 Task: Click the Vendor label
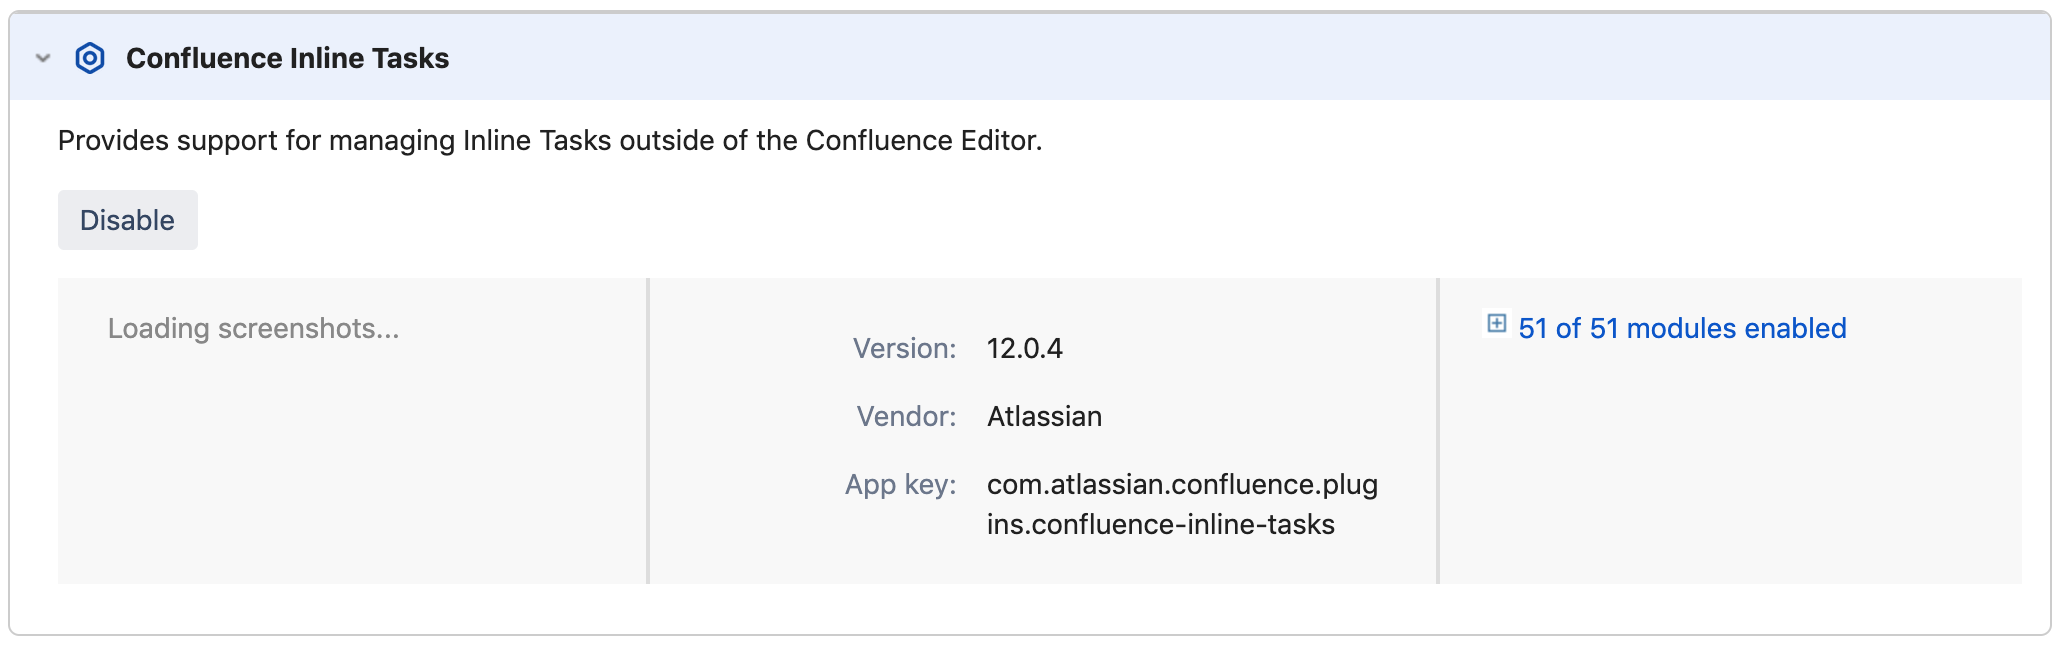tap(906, 416)
